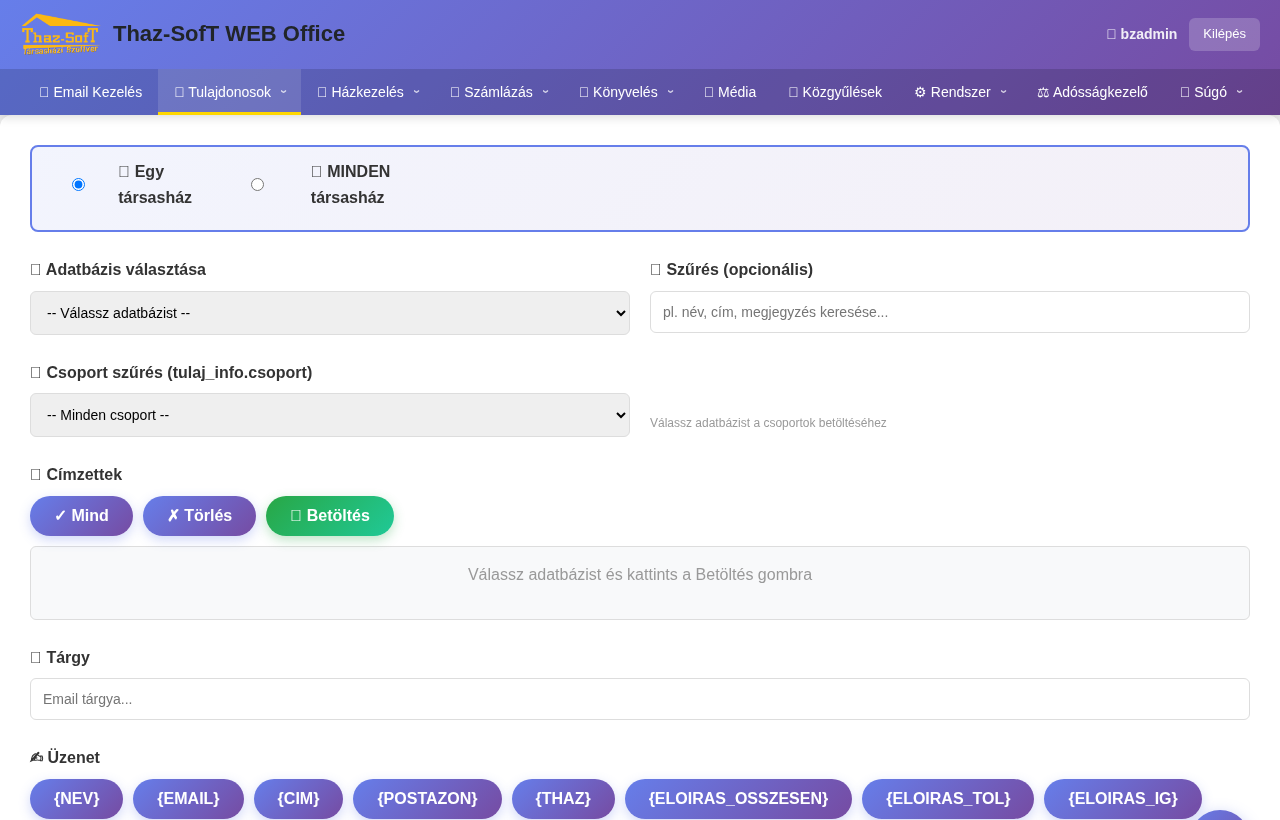Screen dimensions: 1280x820
Task: Insert the {CIM} placeholder
Action: tap(298, 799)
